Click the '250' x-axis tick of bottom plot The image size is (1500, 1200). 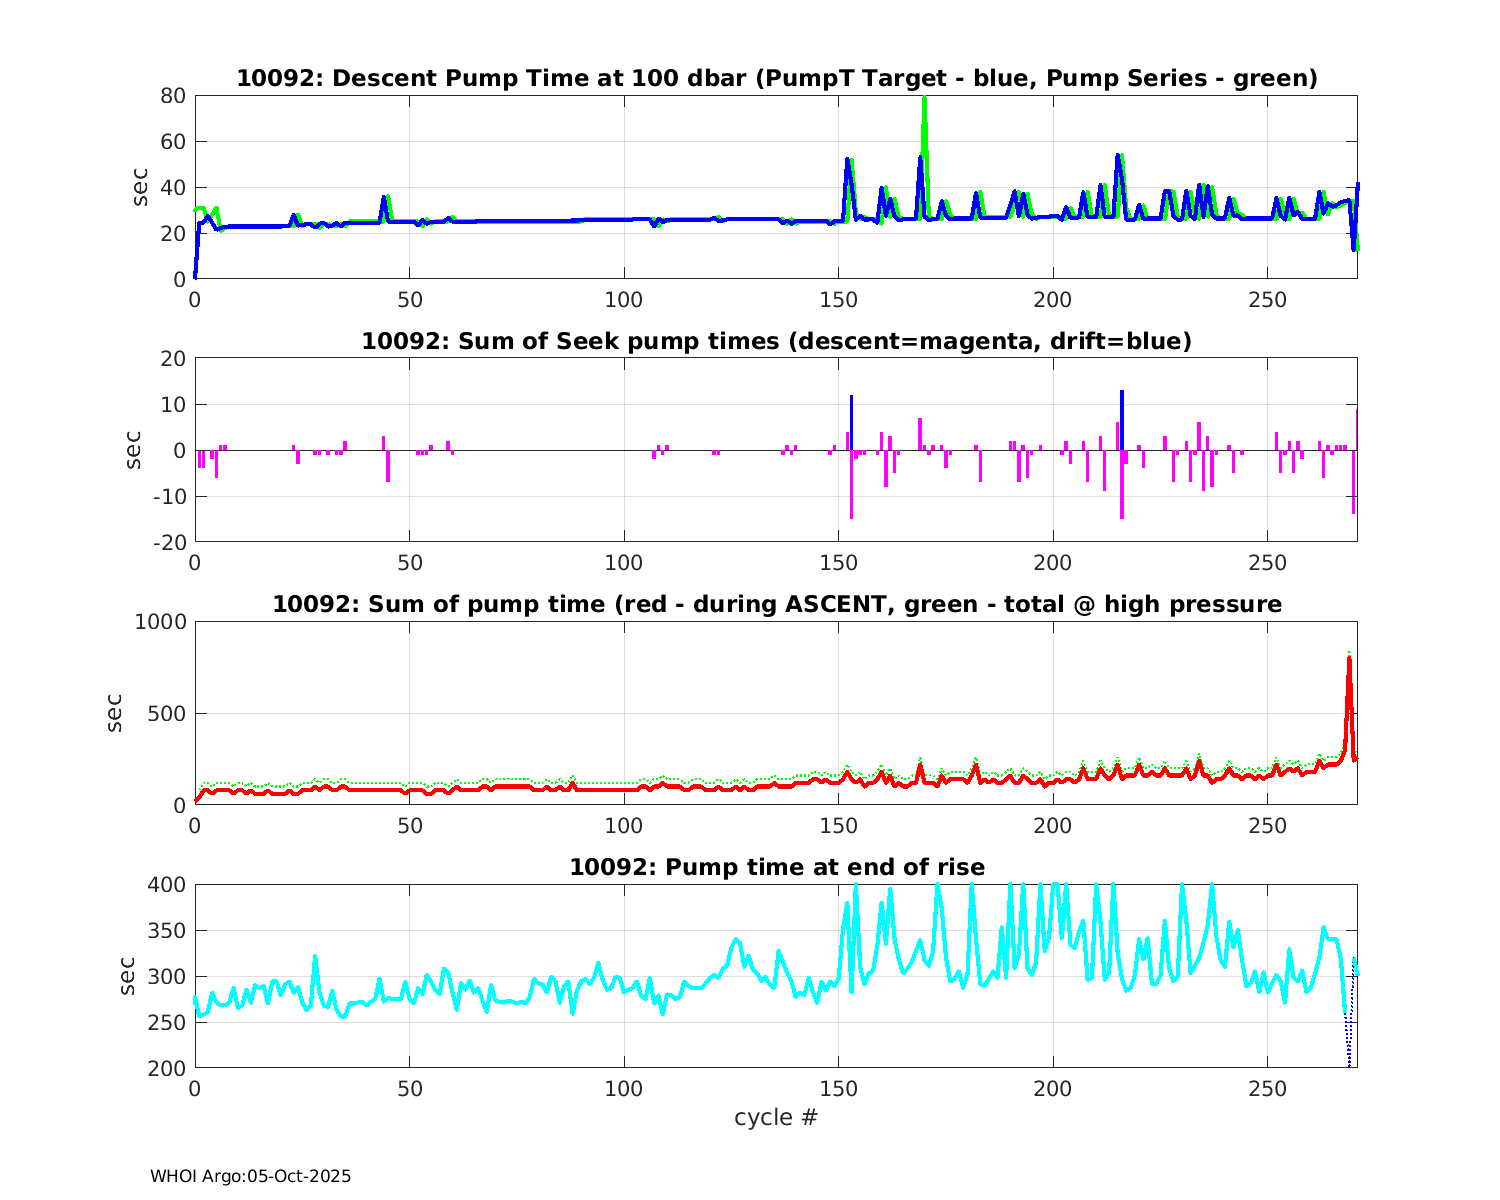tap(1267, 1088)
